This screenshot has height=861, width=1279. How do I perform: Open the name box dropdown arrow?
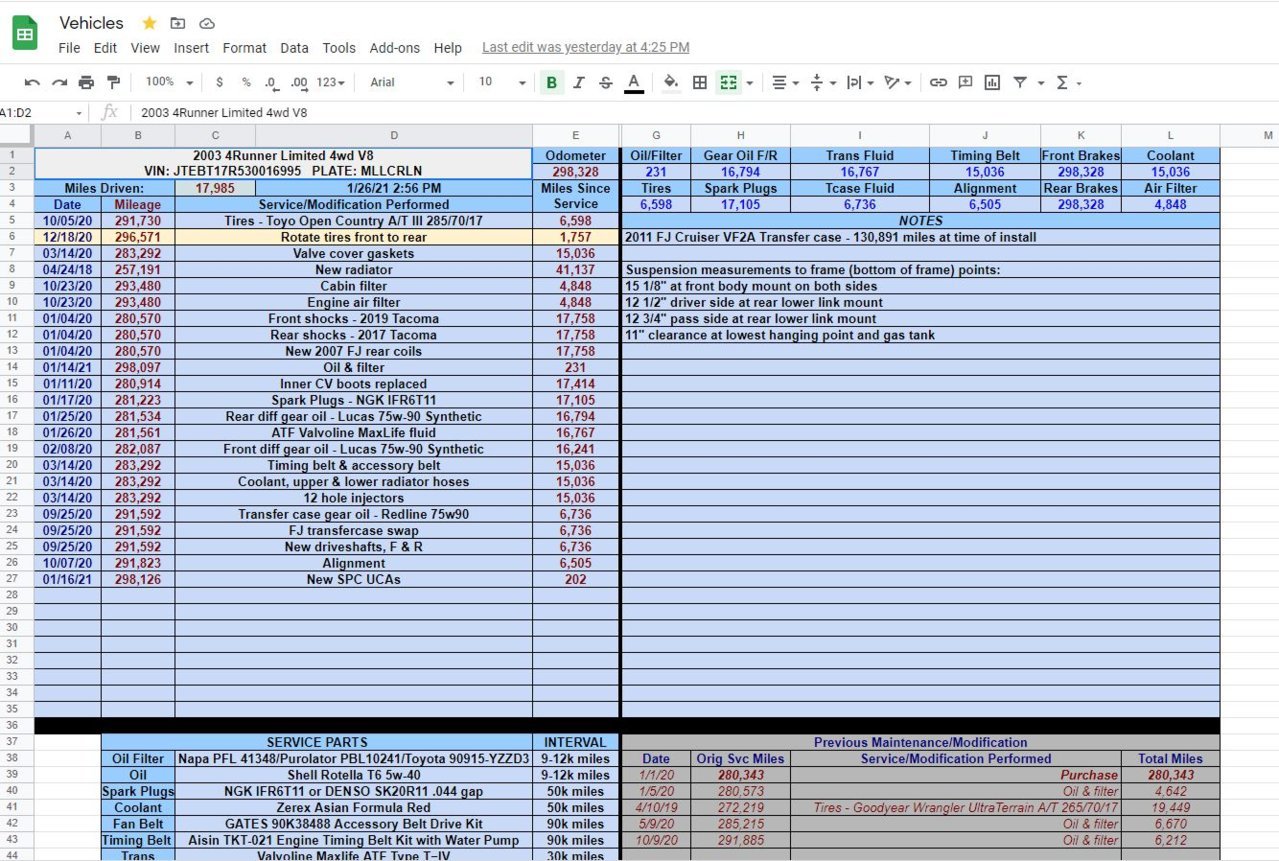[79, 113]
